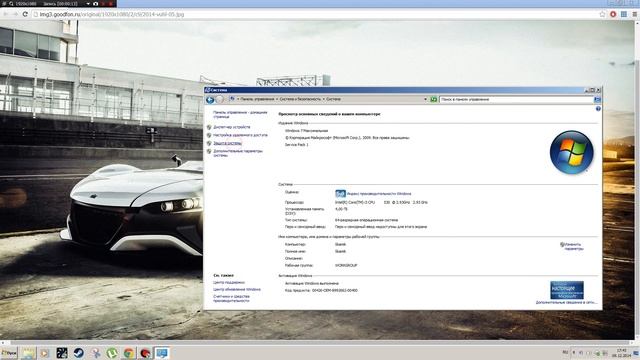Open 'Центр обновления Windows' link

click(x=237, y=289)
